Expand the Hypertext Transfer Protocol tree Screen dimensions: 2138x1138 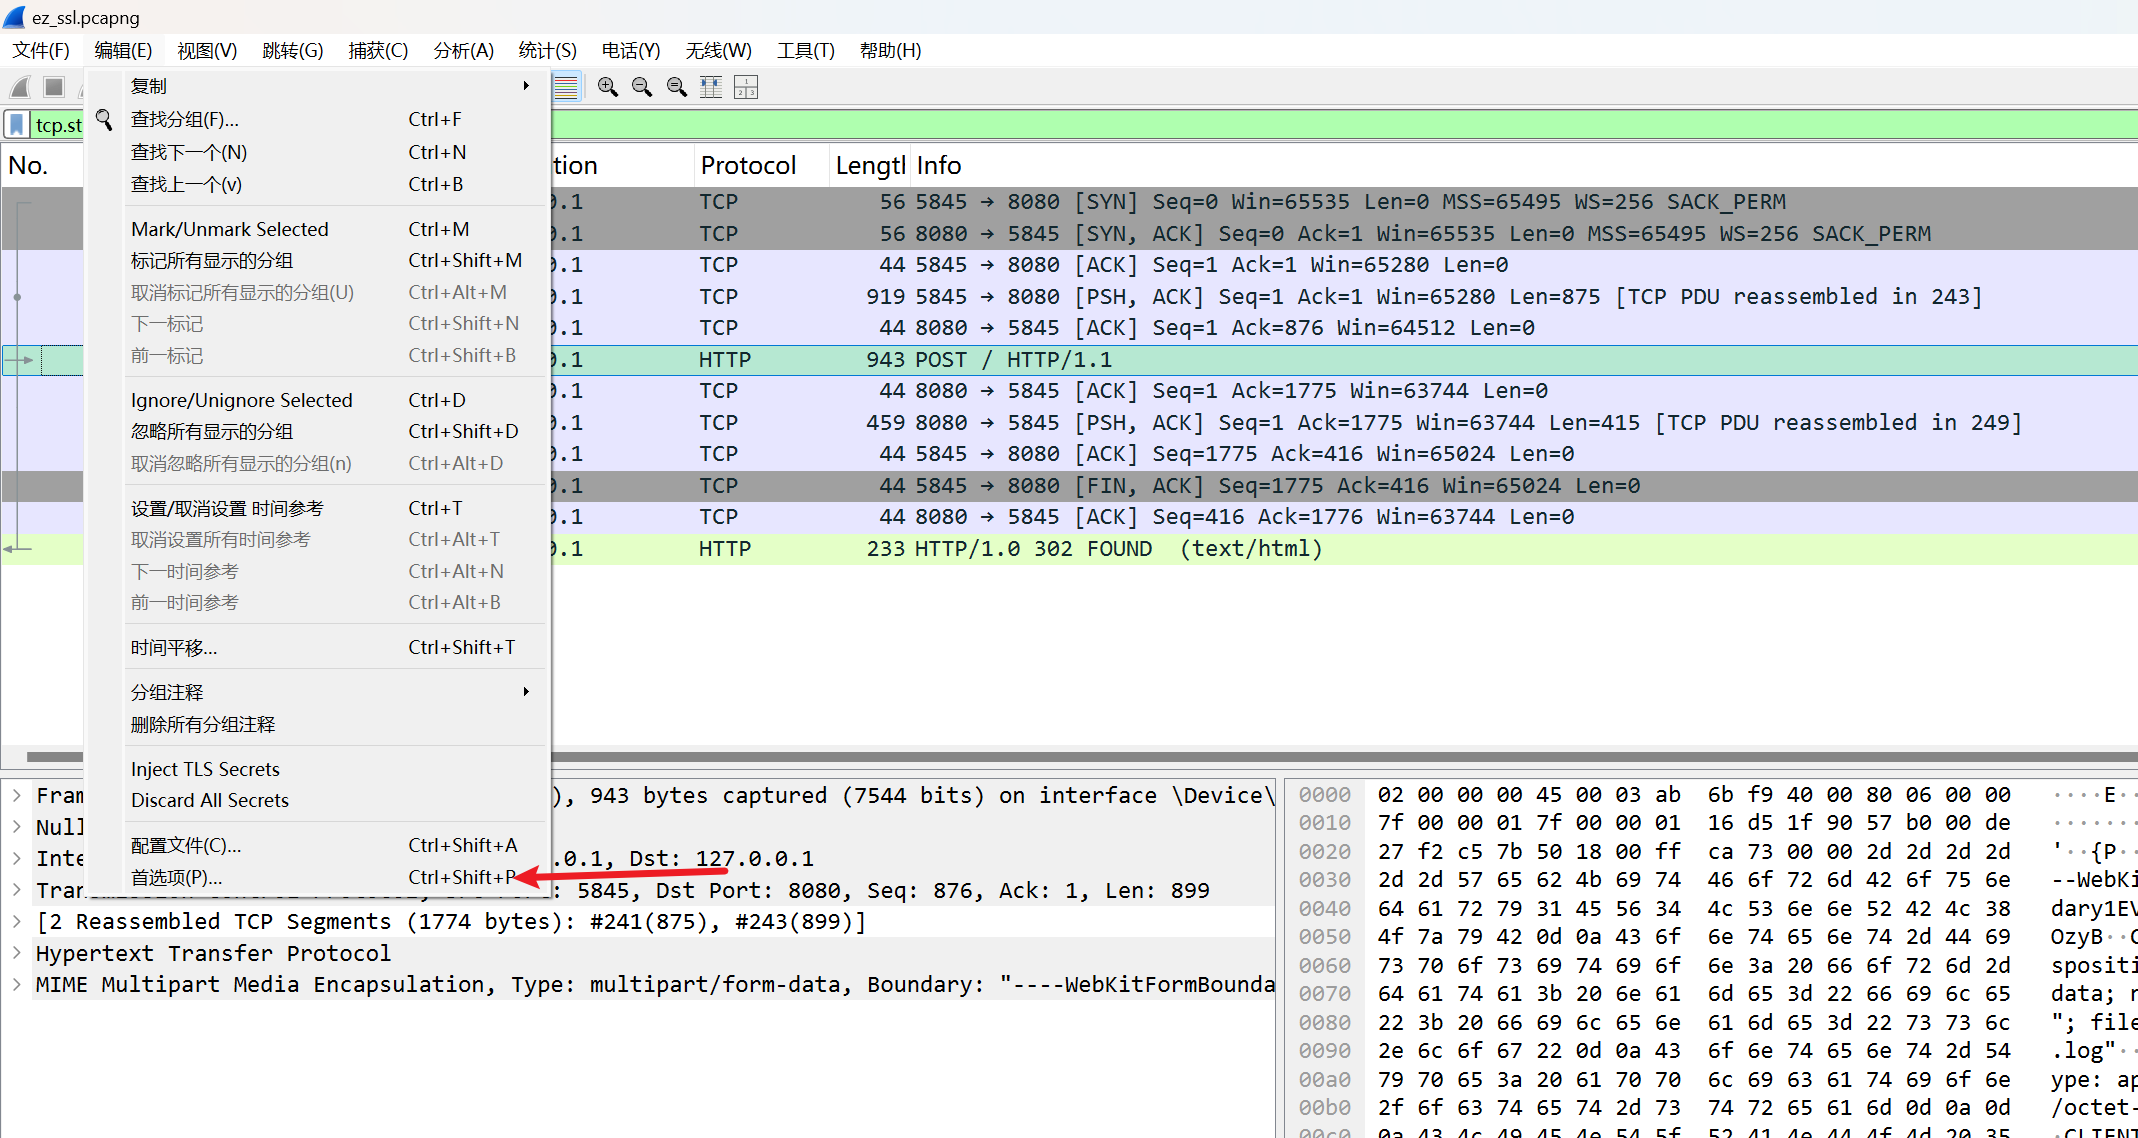coord(17,953)
